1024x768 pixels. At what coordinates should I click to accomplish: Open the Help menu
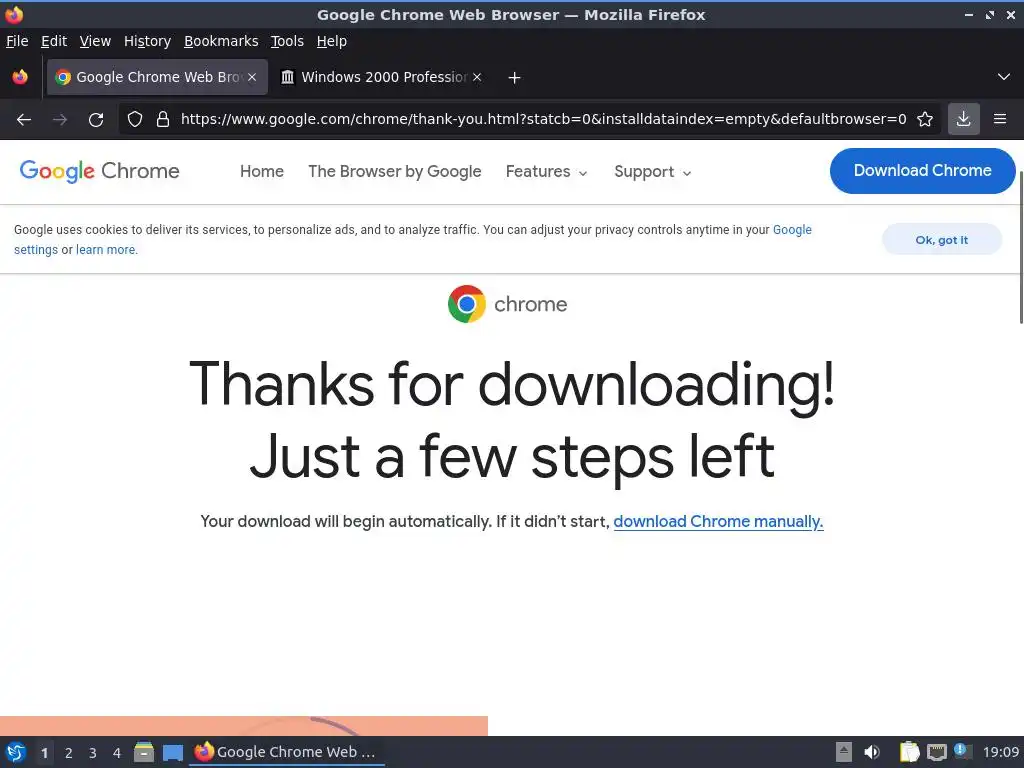(332, 41)
